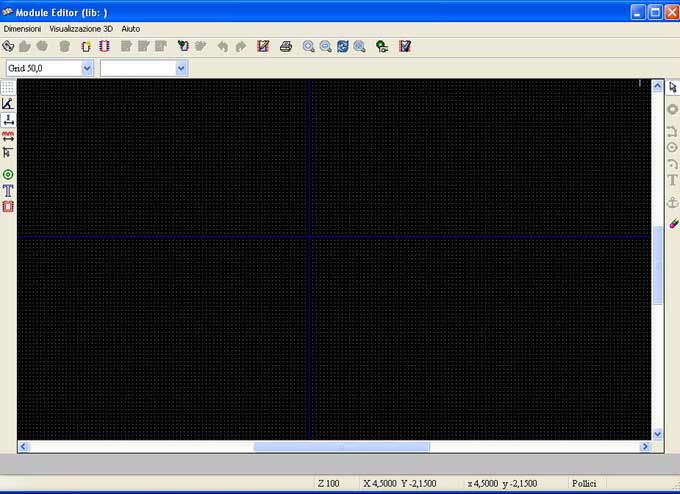Click the Z 100 zoom status field

[x=328, y=483]
